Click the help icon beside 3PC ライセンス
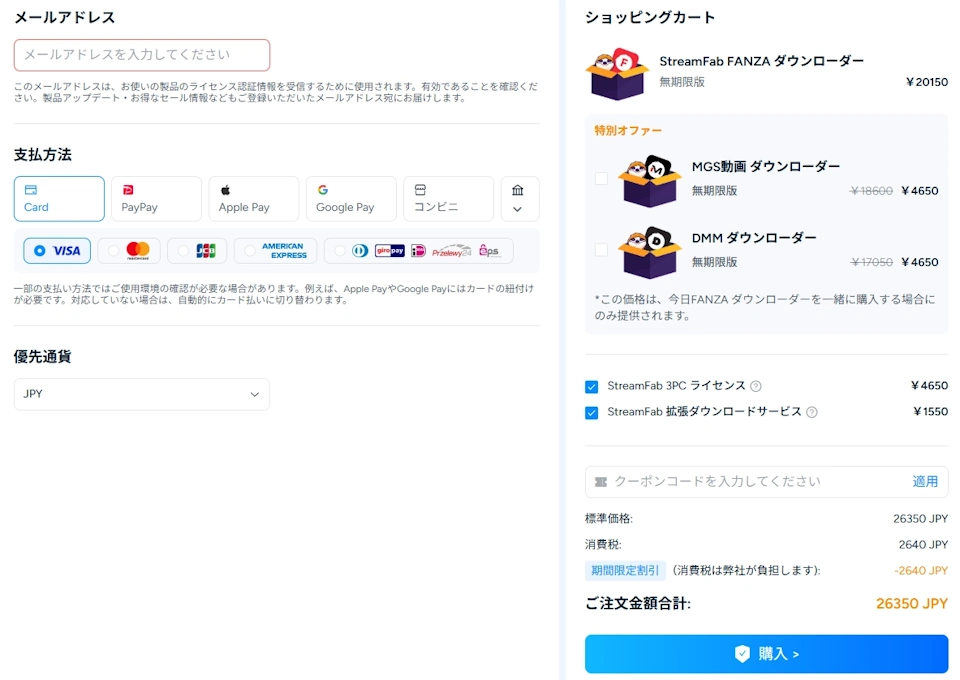This screenshot has height=680, width=960. click(x=756, y=386)
